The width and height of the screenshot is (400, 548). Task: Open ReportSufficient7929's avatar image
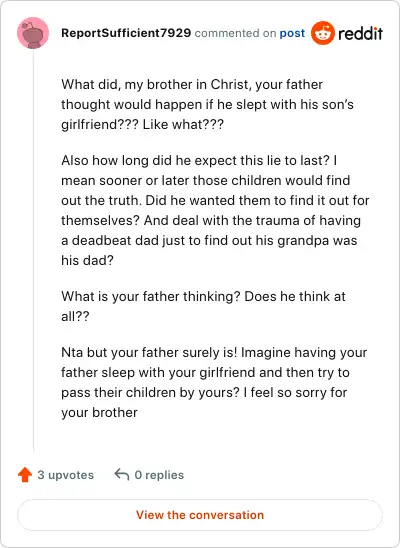pos(33,33)
